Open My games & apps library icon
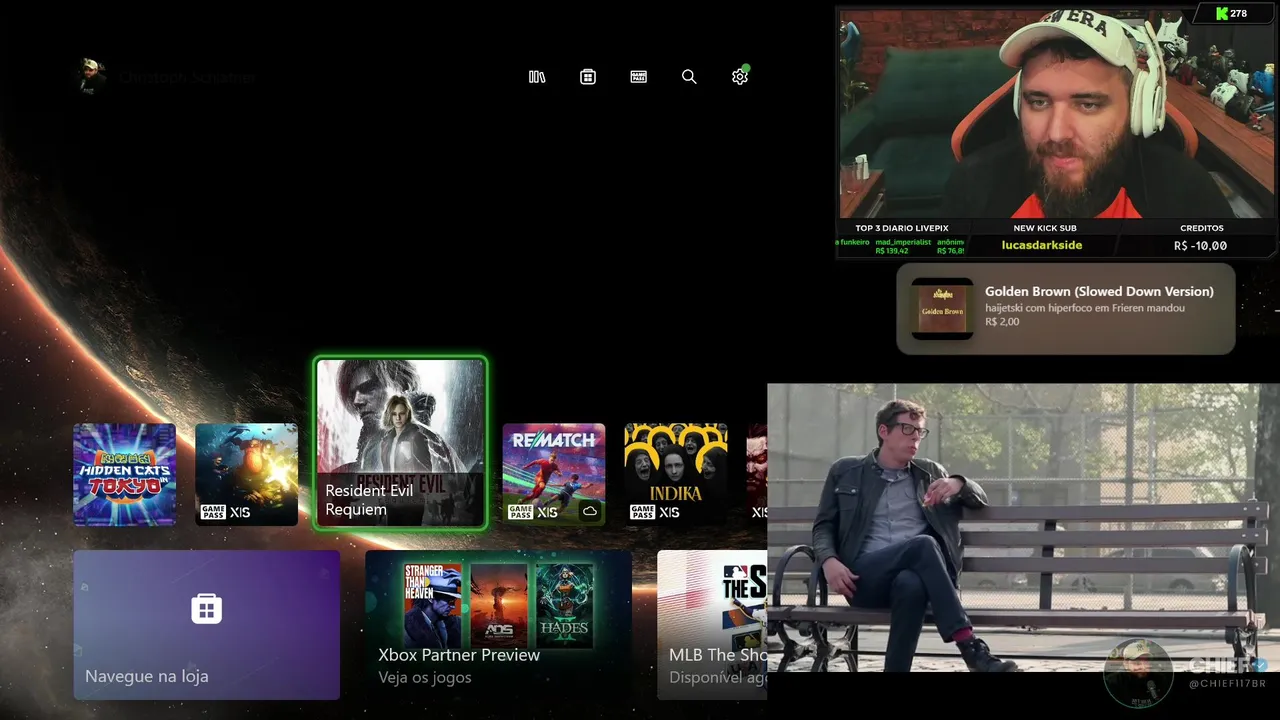Viewport: 1280px width, 720px height. coord(537,77)
